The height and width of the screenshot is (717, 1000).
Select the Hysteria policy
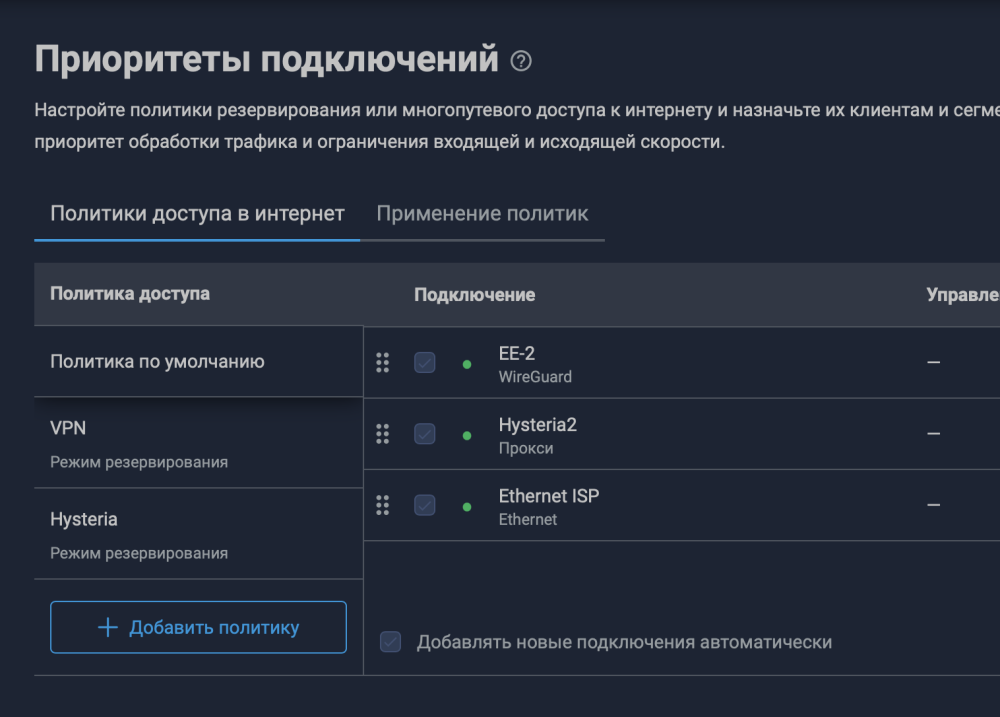pos(198,534)
